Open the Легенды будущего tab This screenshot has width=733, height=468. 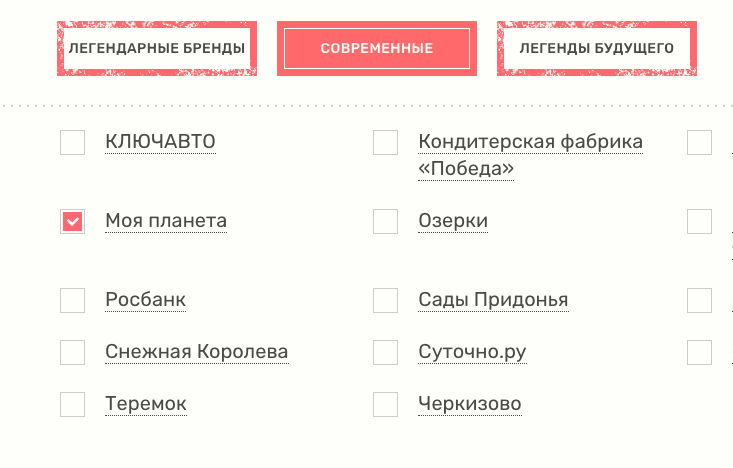596,48
